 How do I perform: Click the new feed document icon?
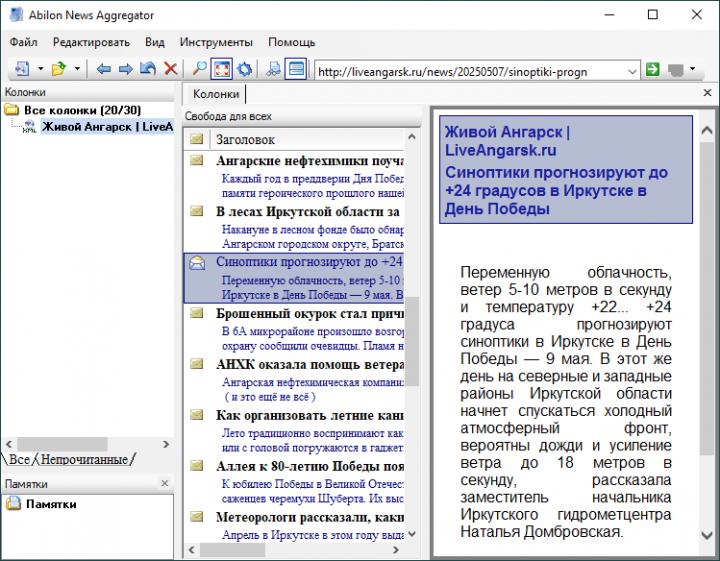(x=22, y=69)
